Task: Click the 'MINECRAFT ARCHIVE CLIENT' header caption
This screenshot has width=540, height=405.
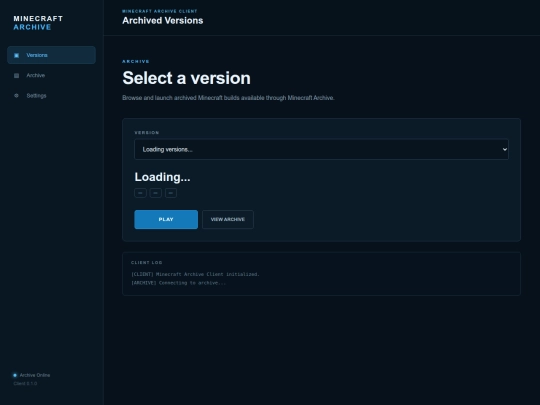Action: [x=160, y=11]
